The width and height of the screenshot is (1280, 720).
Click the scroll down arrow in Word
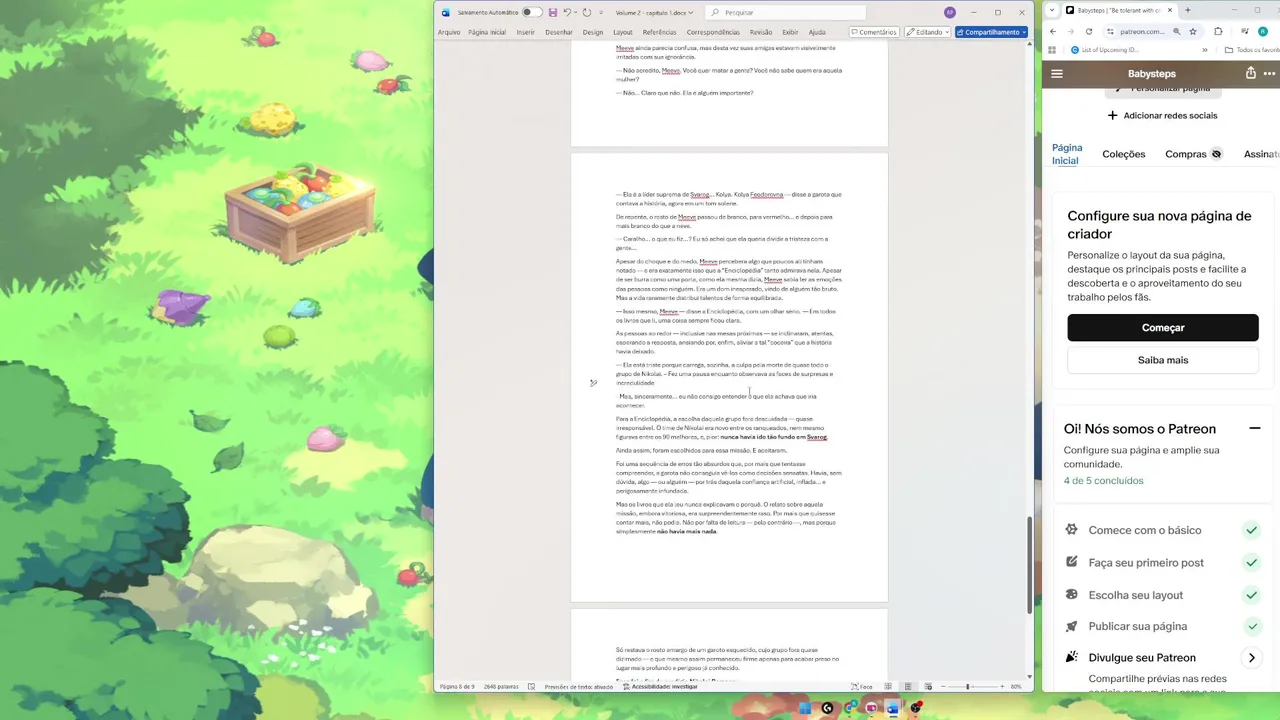[1029, 677]
